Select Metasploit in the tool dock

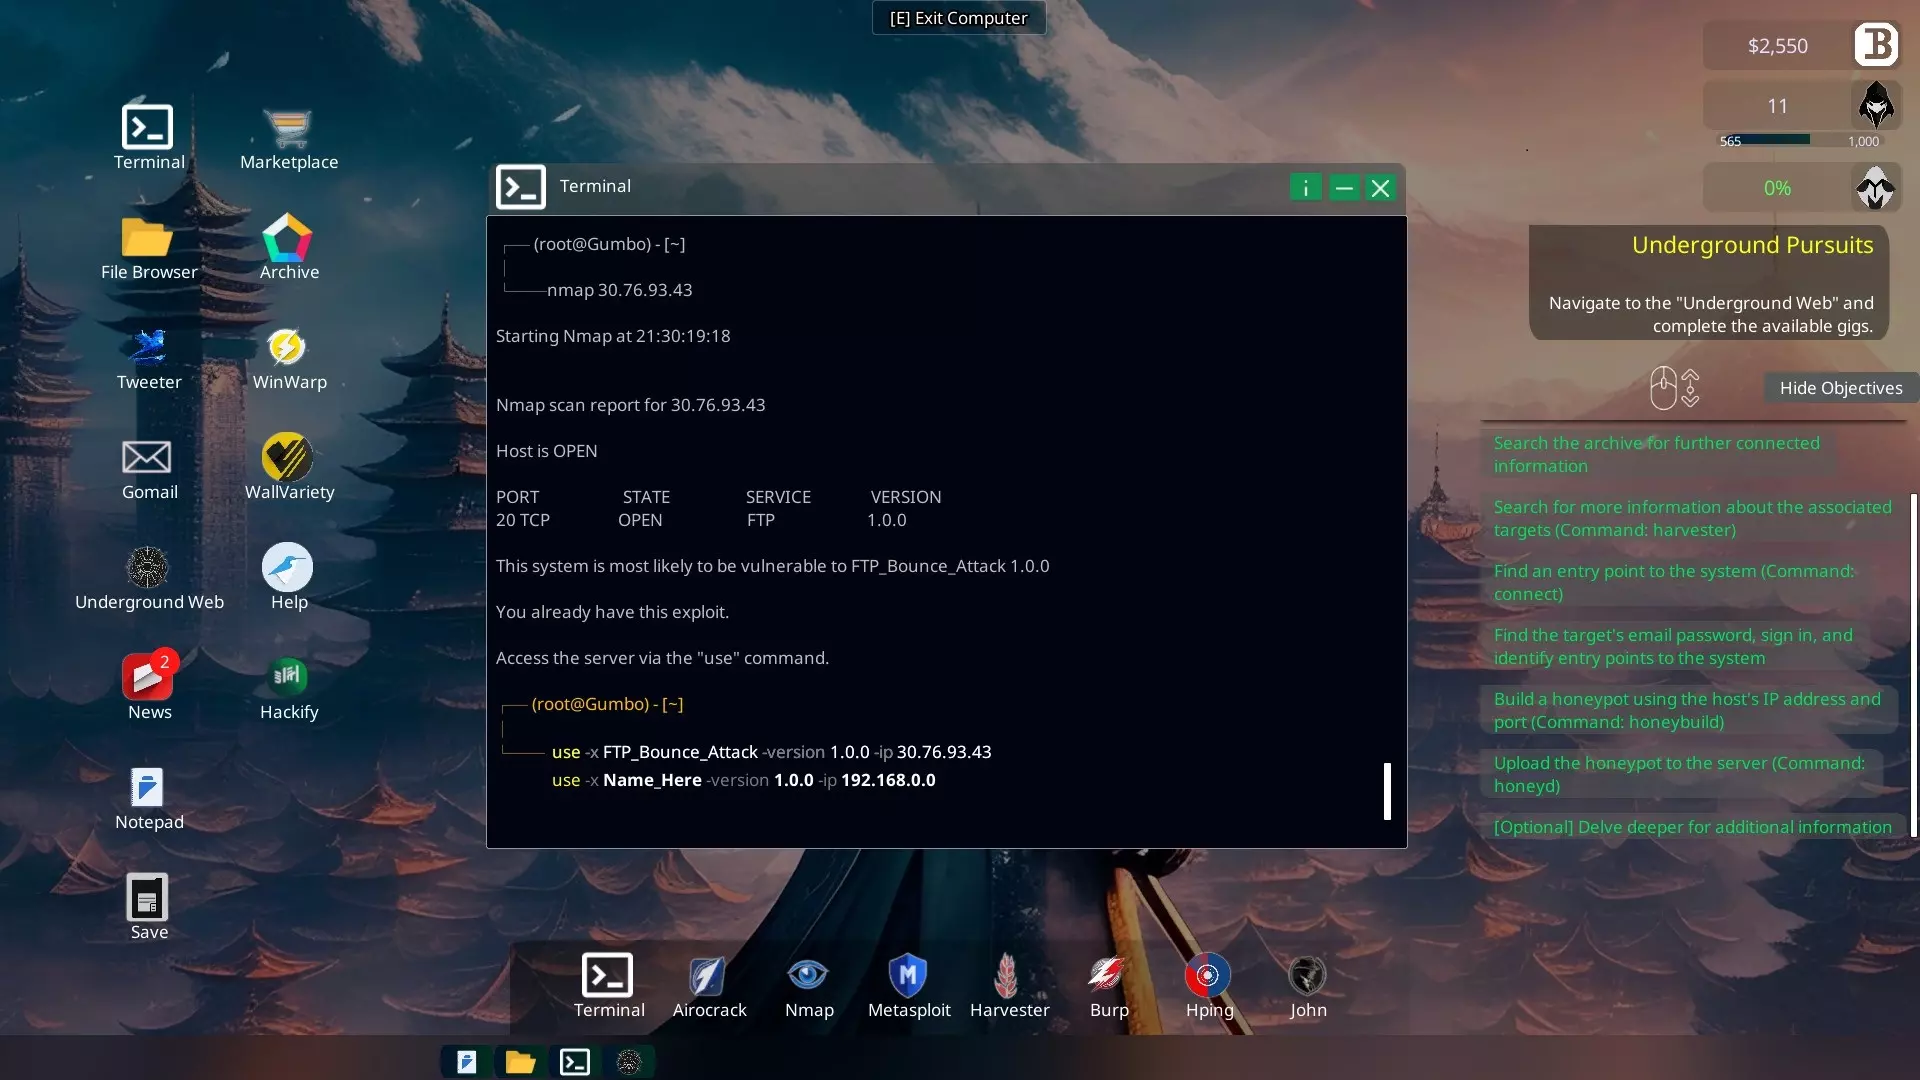click(x=908, y=985)
